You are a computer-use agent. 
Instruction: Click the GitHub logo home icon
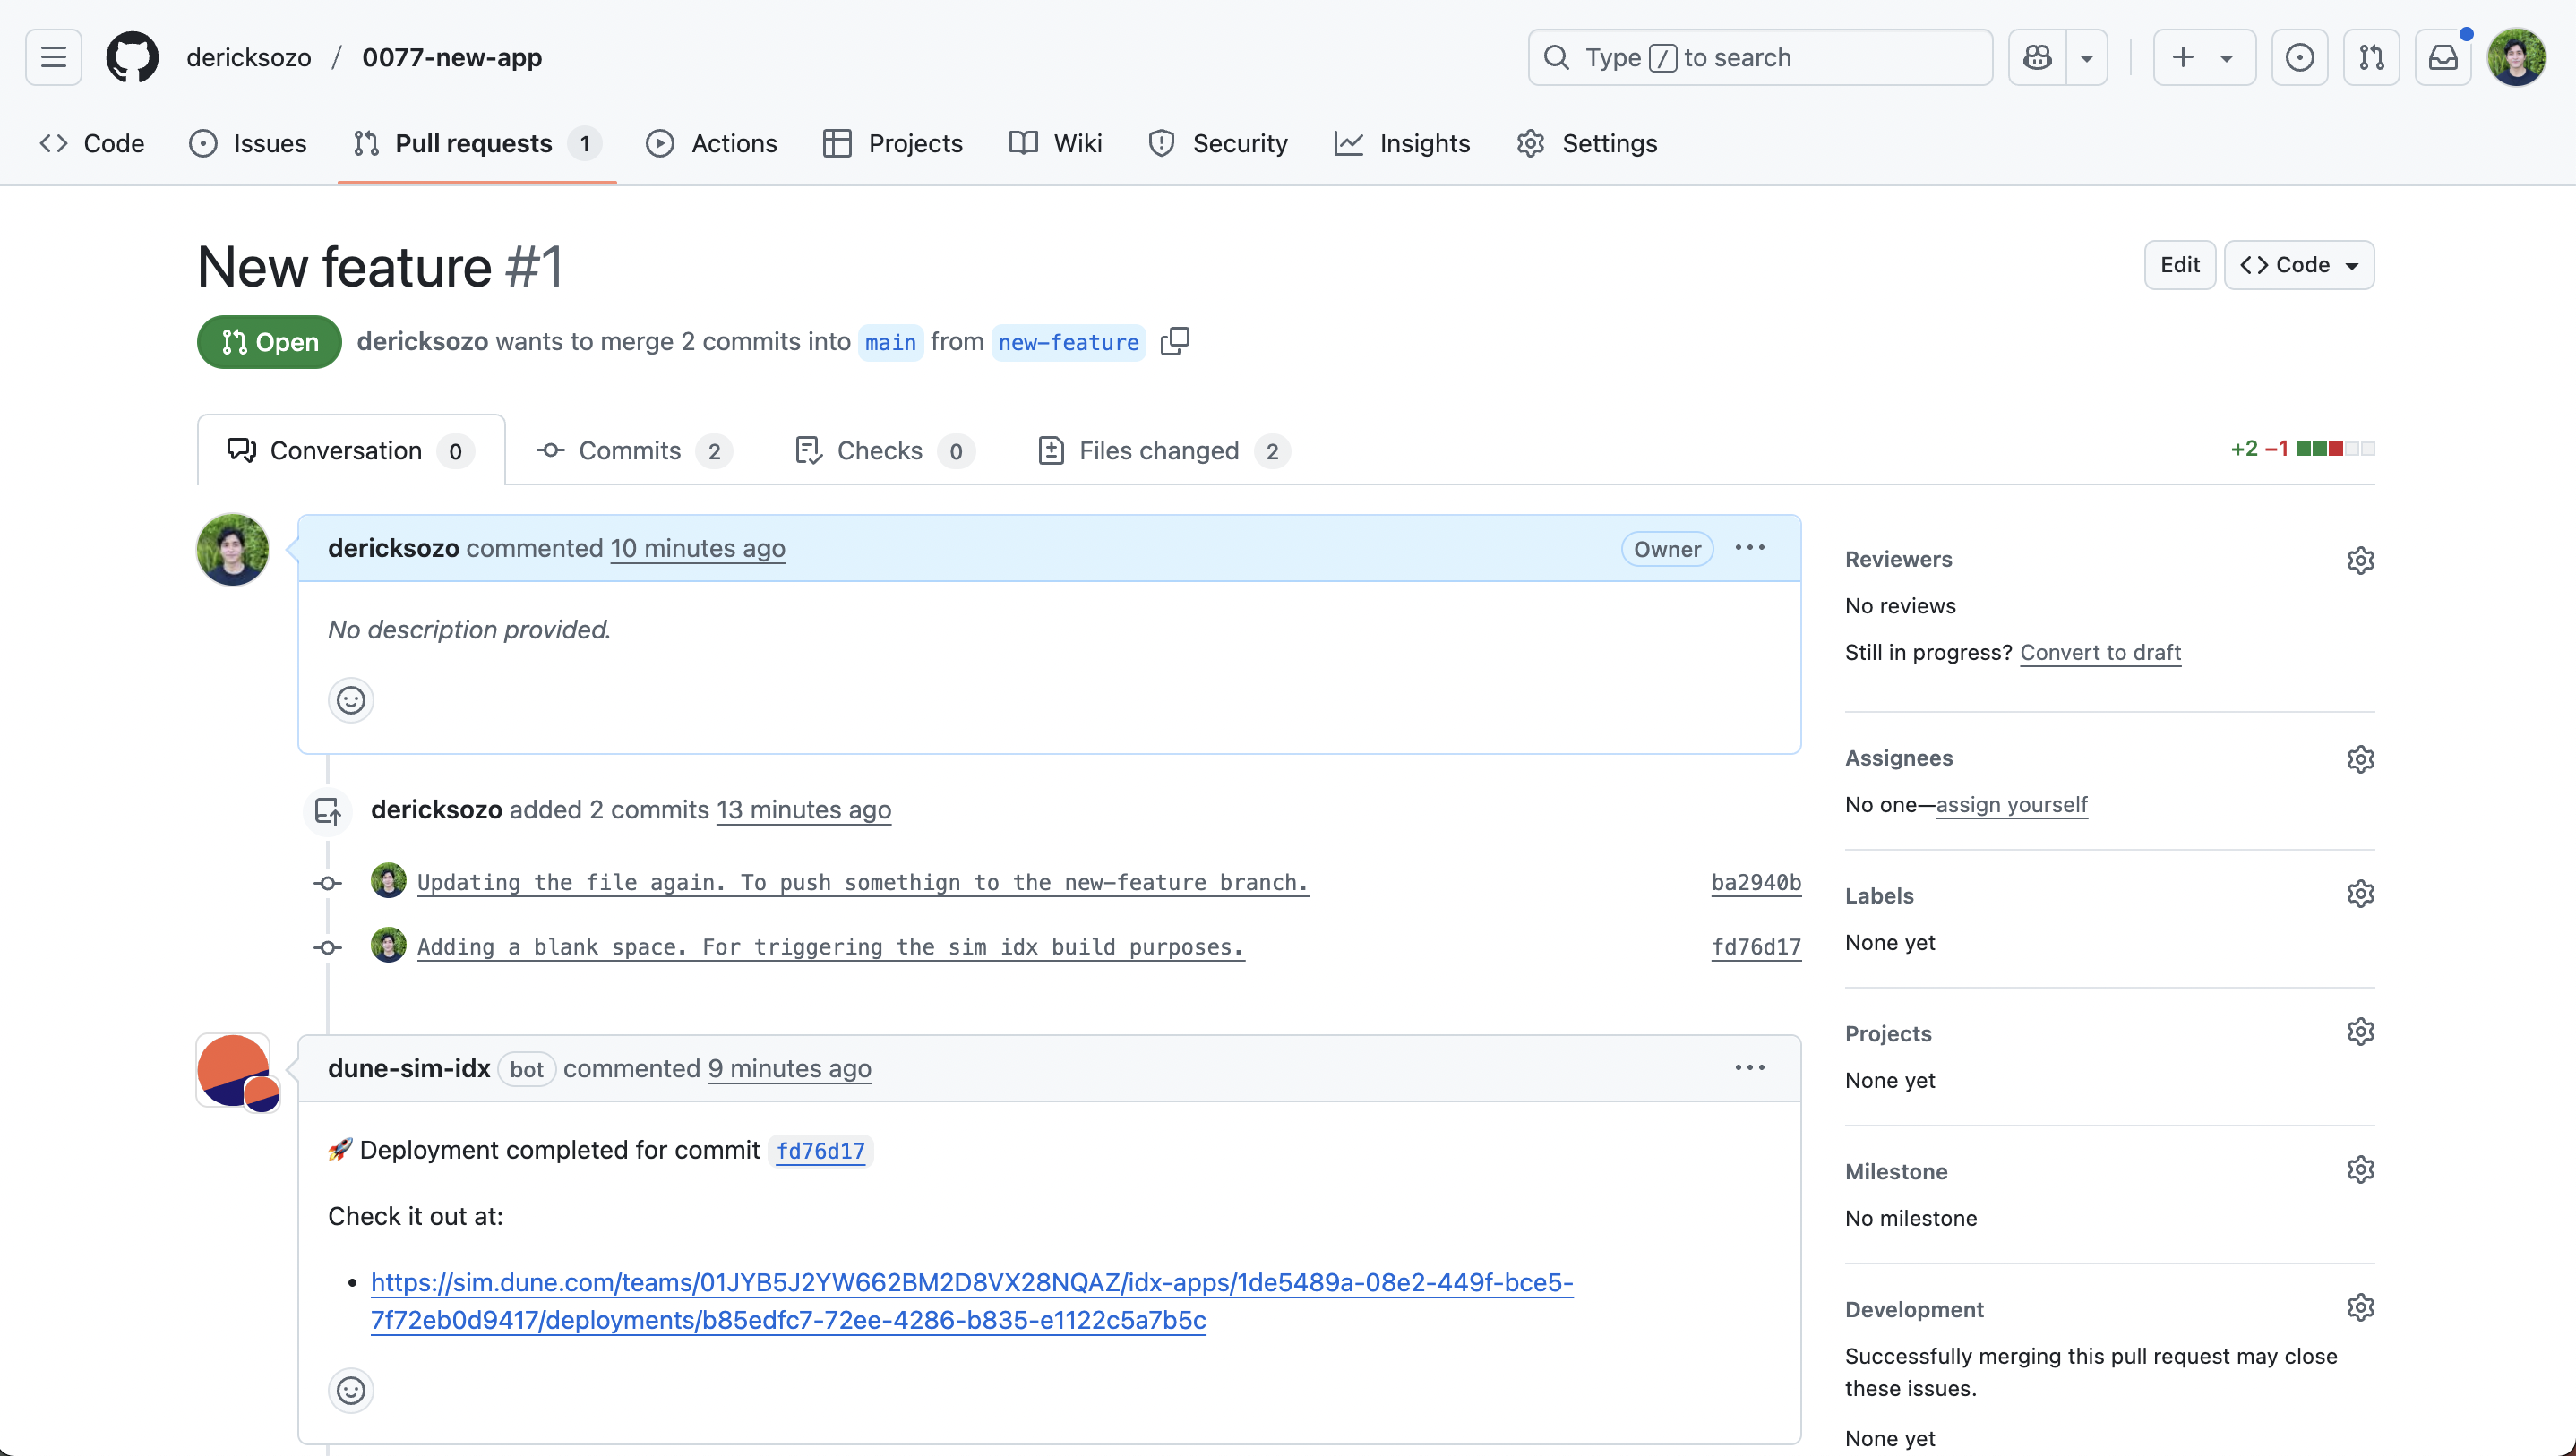tap(132, 58)
